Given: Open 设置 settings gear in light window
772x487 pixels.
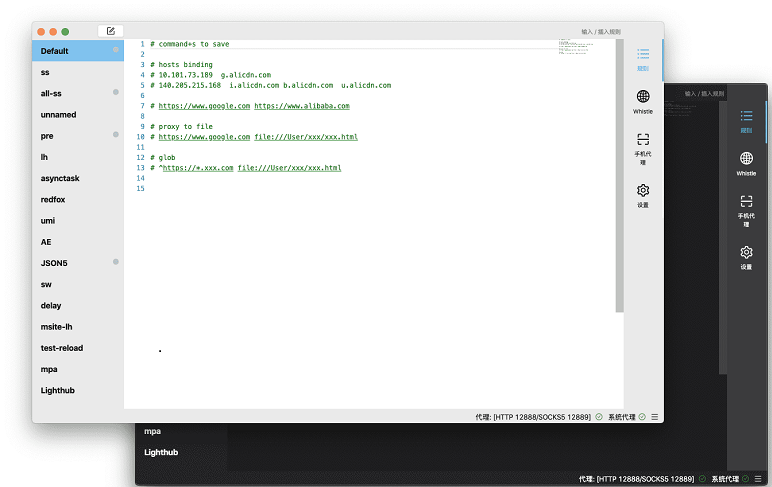Looking at the screenshot, I should coord(643,195).
